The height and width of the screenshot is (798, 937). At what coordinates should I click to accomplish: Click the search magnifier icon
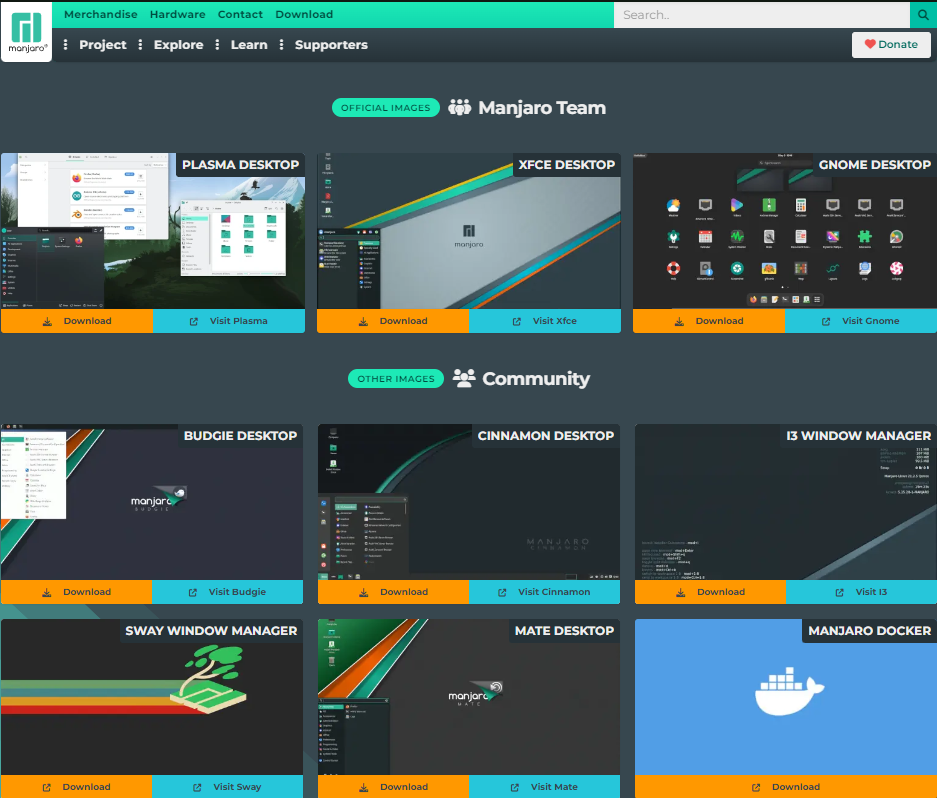coord(922,14)
